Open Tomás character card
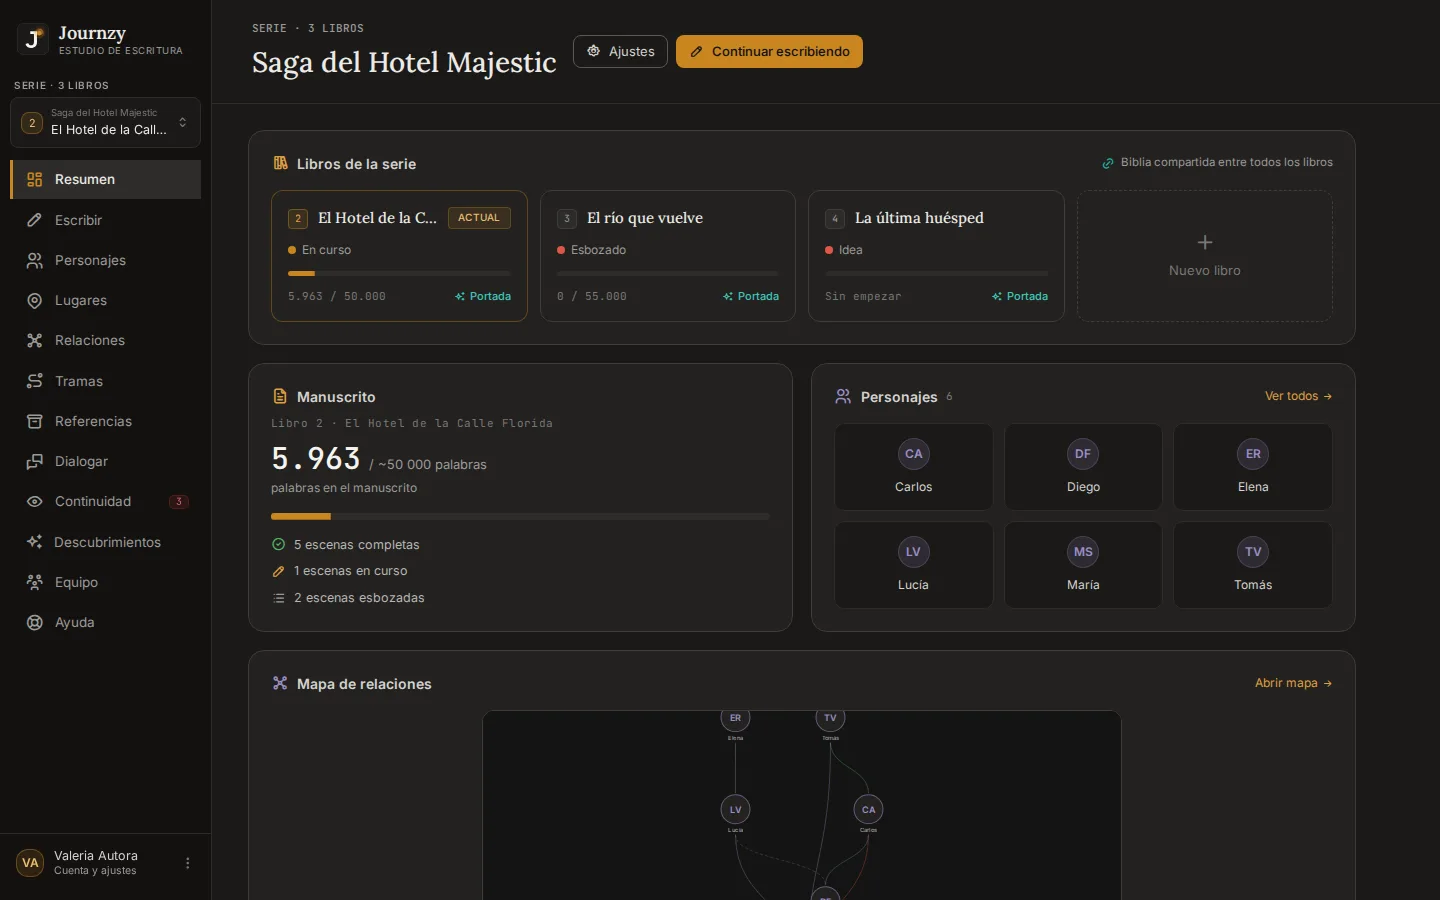 (1253, 565)
